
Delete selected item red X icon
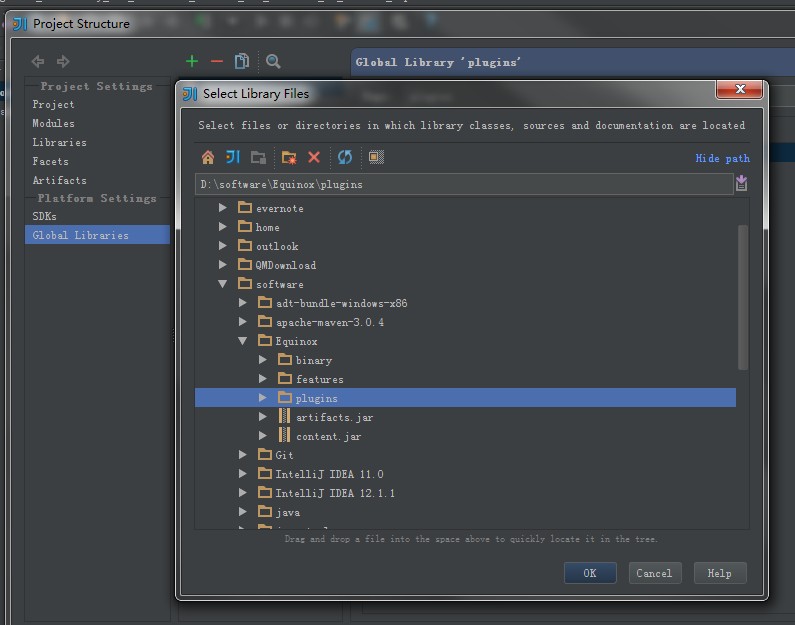coord(314,158)
